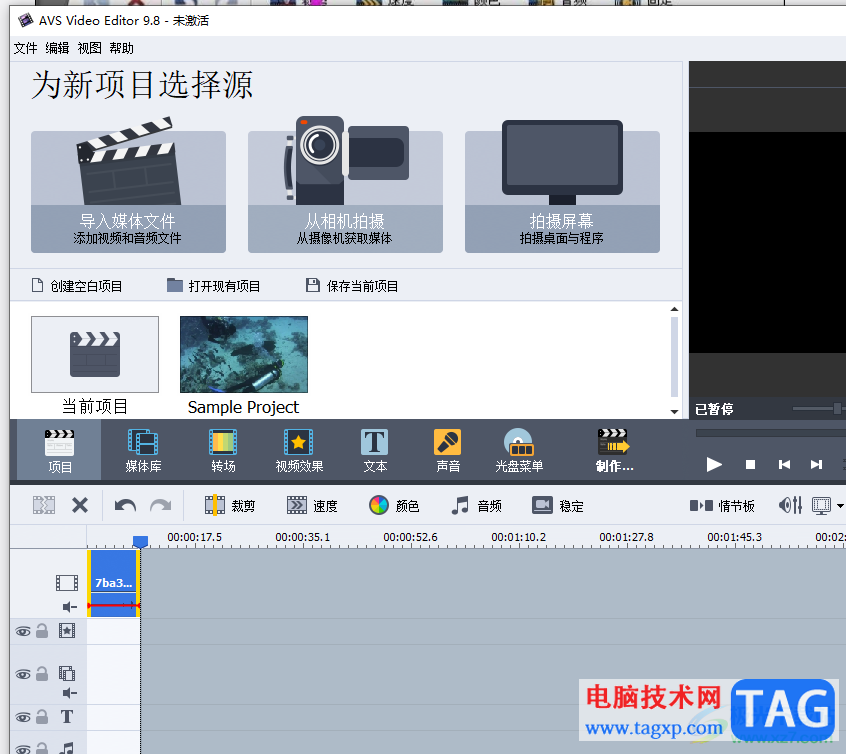
Task: Toggle visibility of video effects track
Action: tap(23, 631)
